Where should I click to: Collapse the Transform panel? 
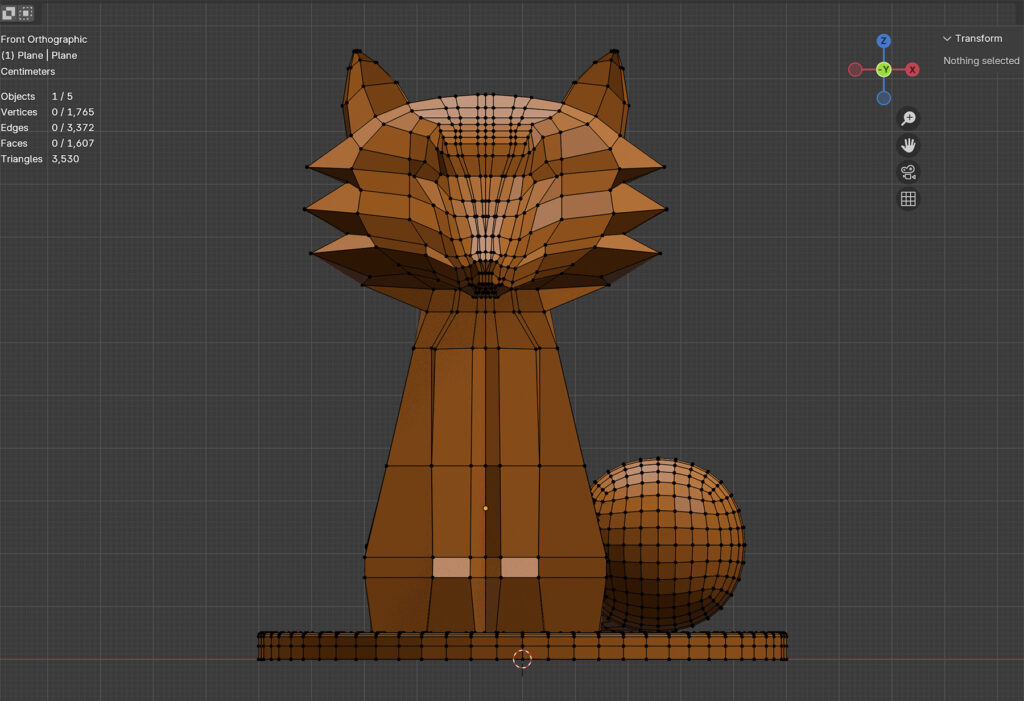948,39
